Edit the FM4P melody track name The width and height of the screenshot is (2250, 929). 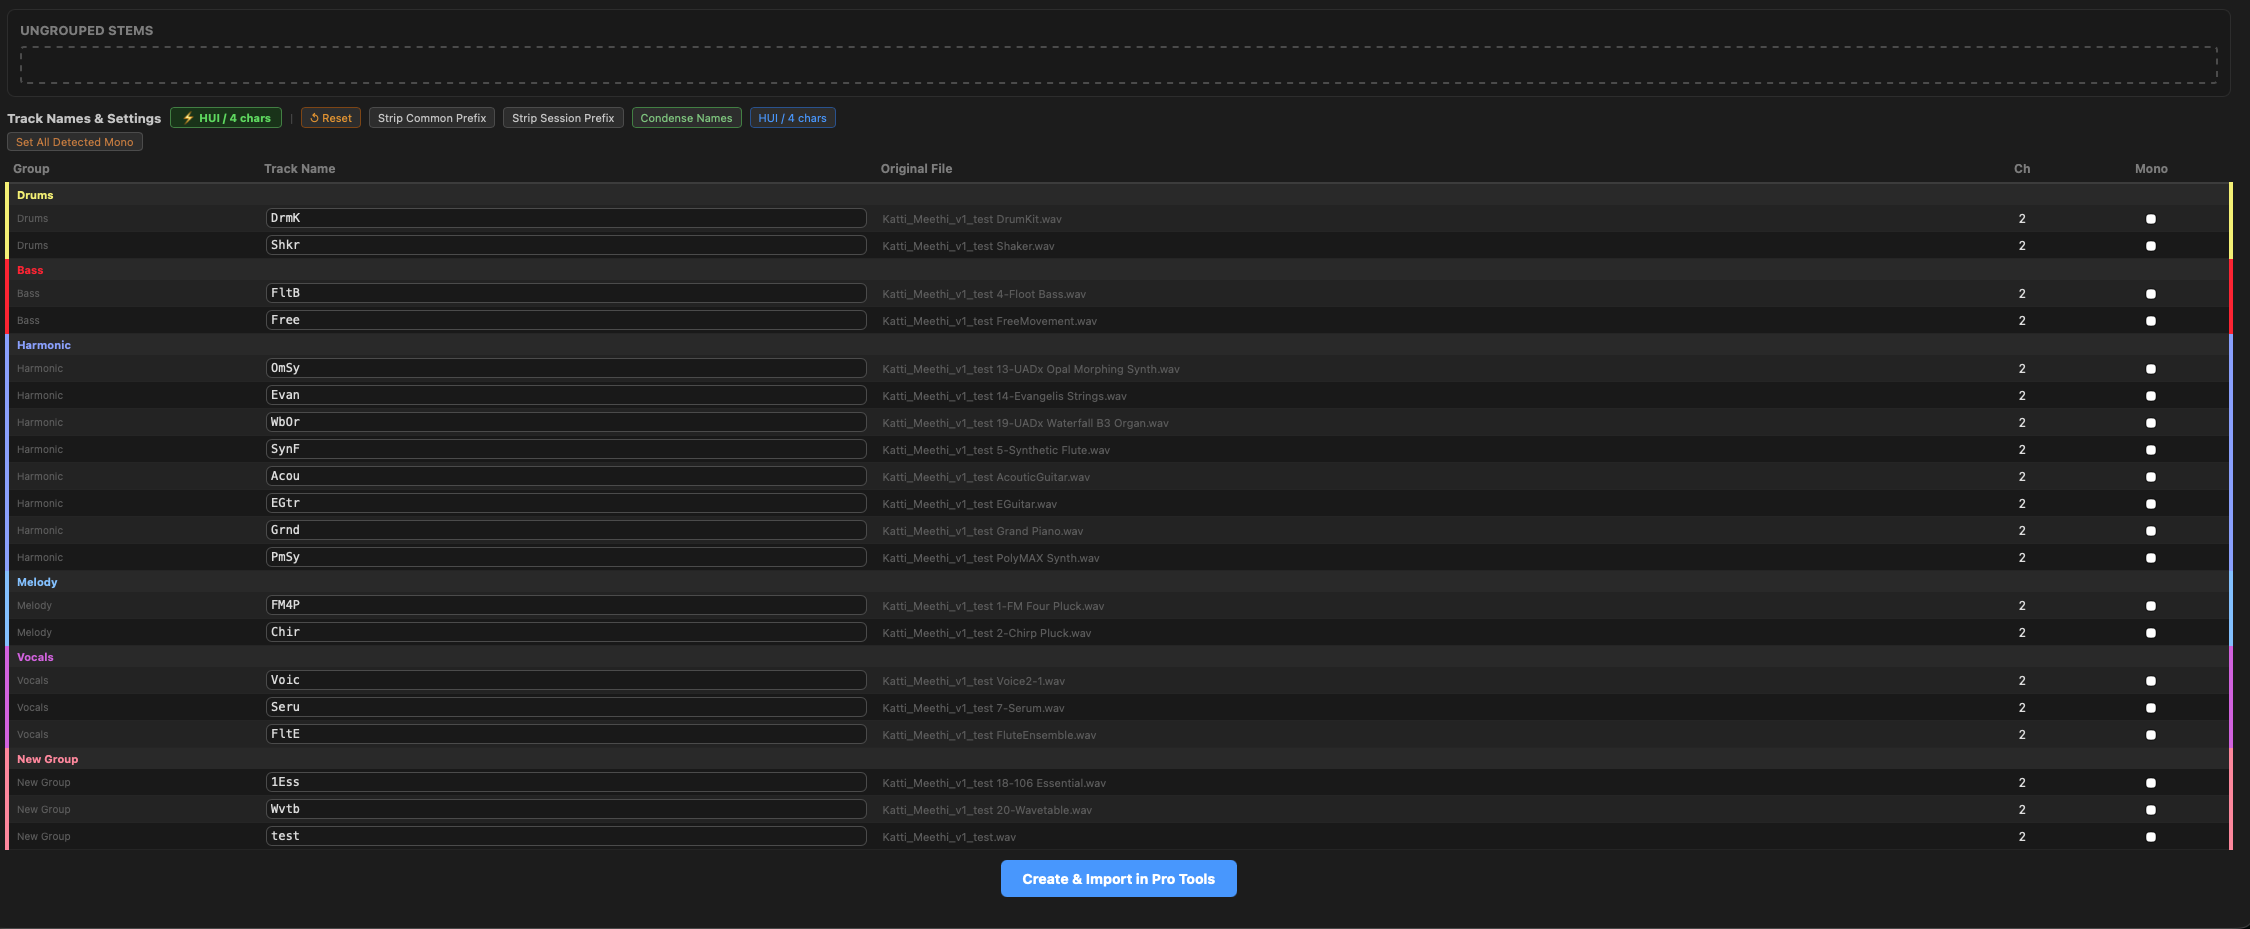click(x=565, y=604)
